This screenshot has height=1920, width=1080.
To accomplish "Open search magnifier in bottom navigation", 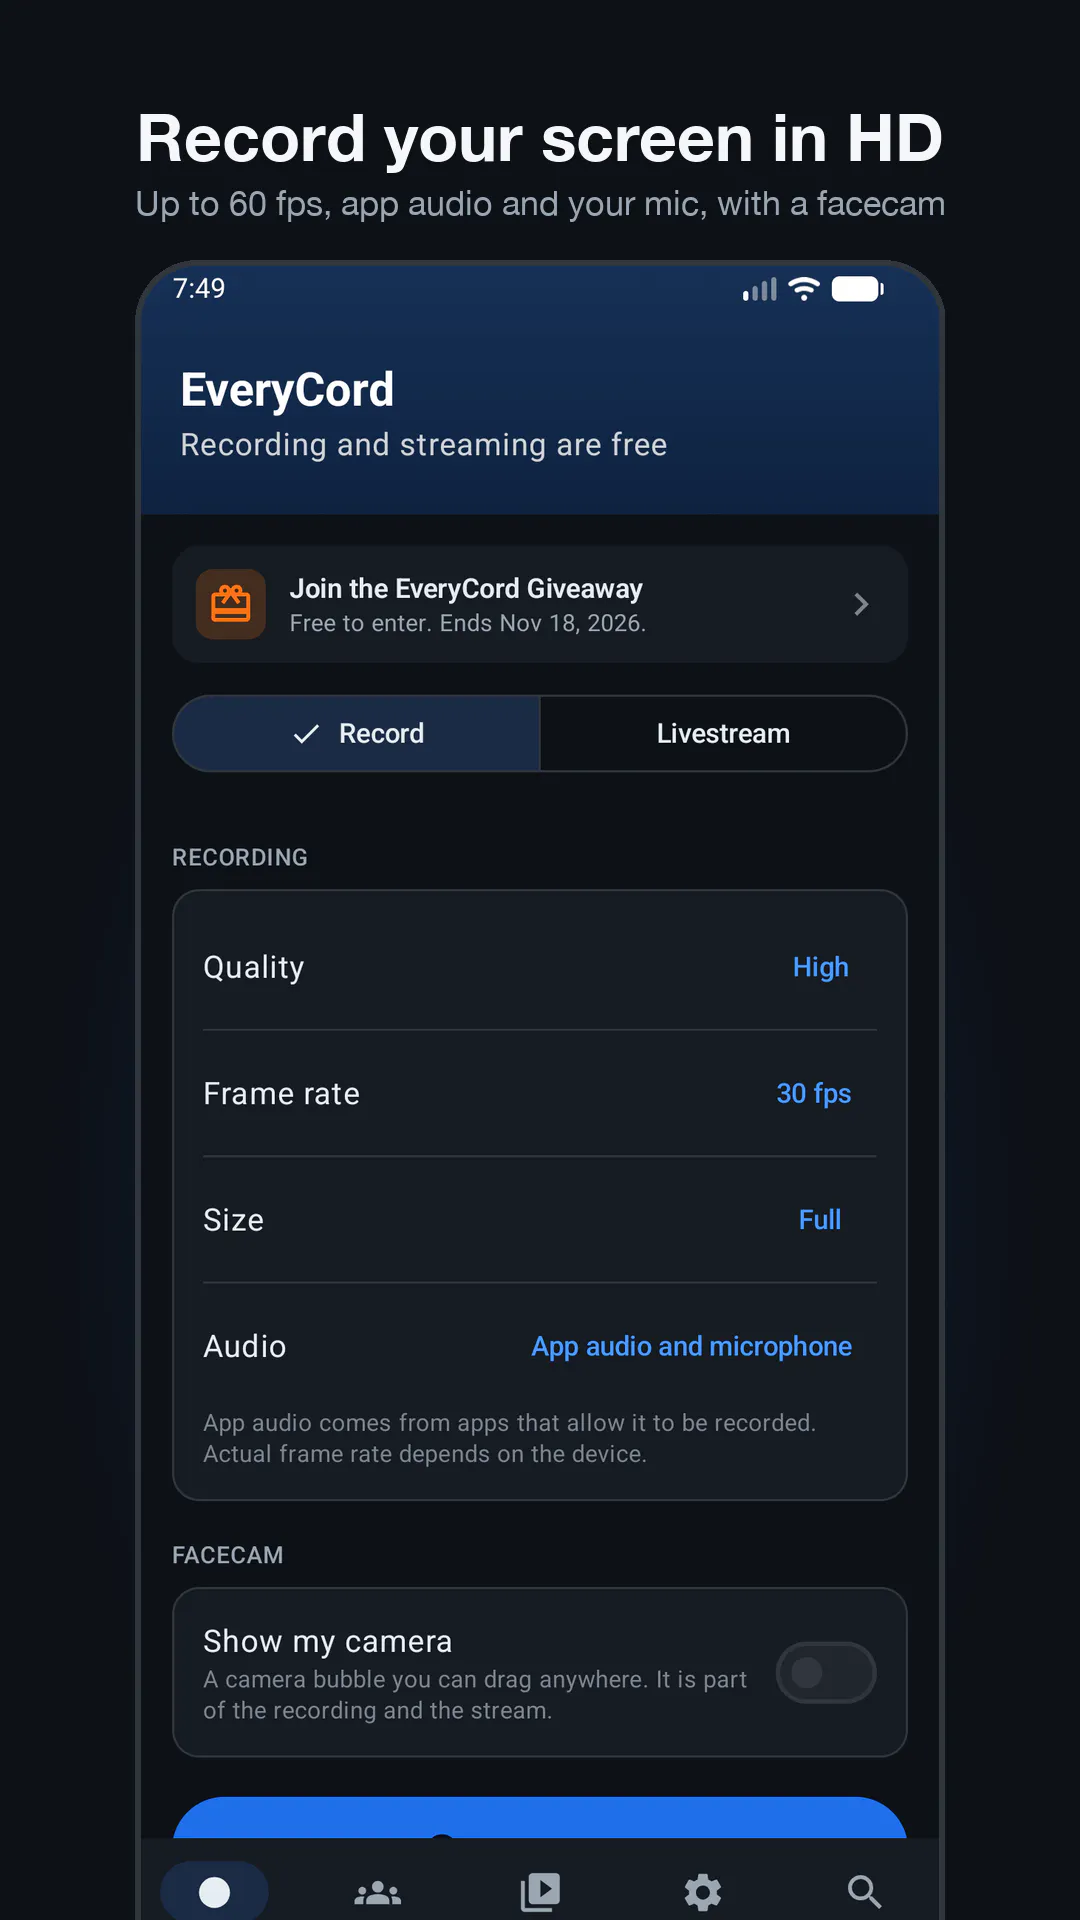I will 864,1892.
